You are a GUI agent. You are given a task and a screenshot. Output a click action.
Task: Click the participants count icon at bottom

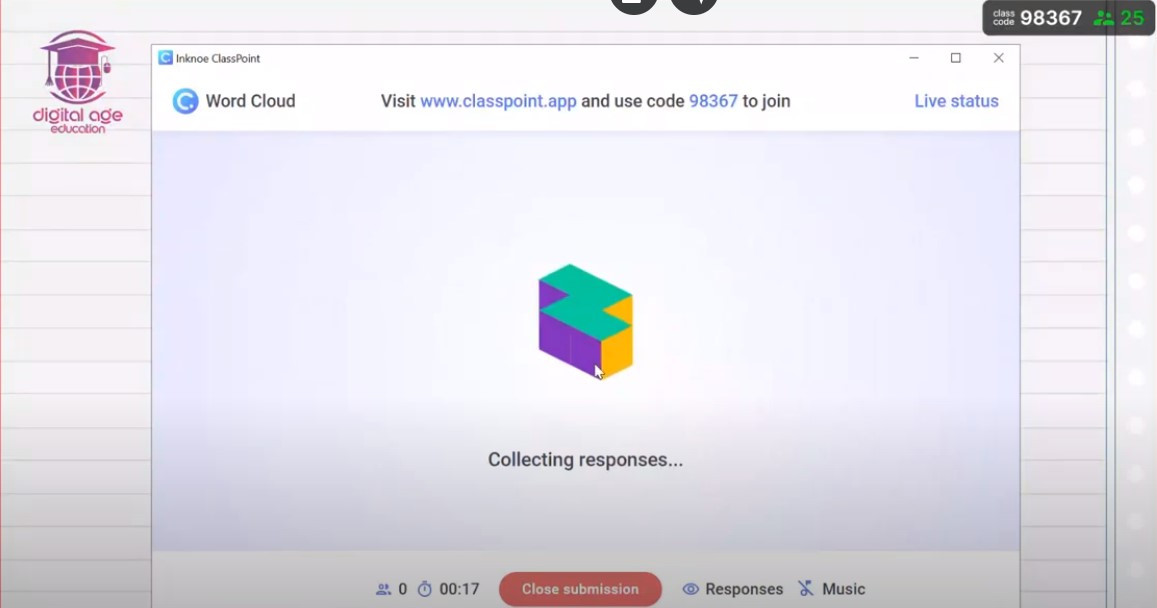[384, 589]
